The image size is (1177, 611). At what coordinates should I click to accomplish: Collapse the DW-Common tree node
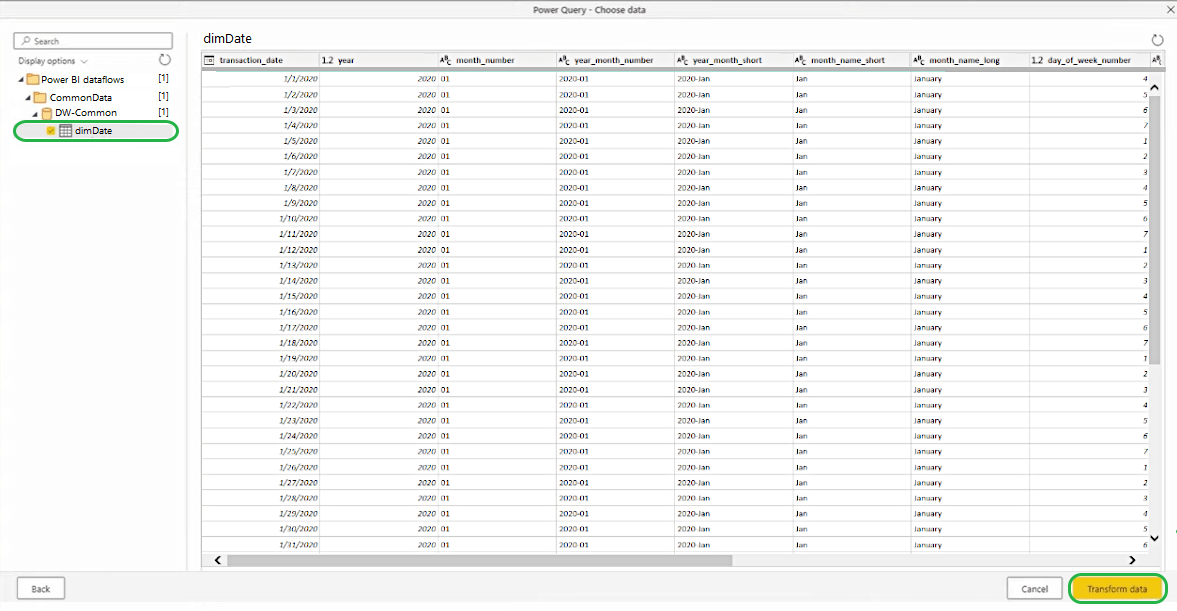(x=35, y=113)
